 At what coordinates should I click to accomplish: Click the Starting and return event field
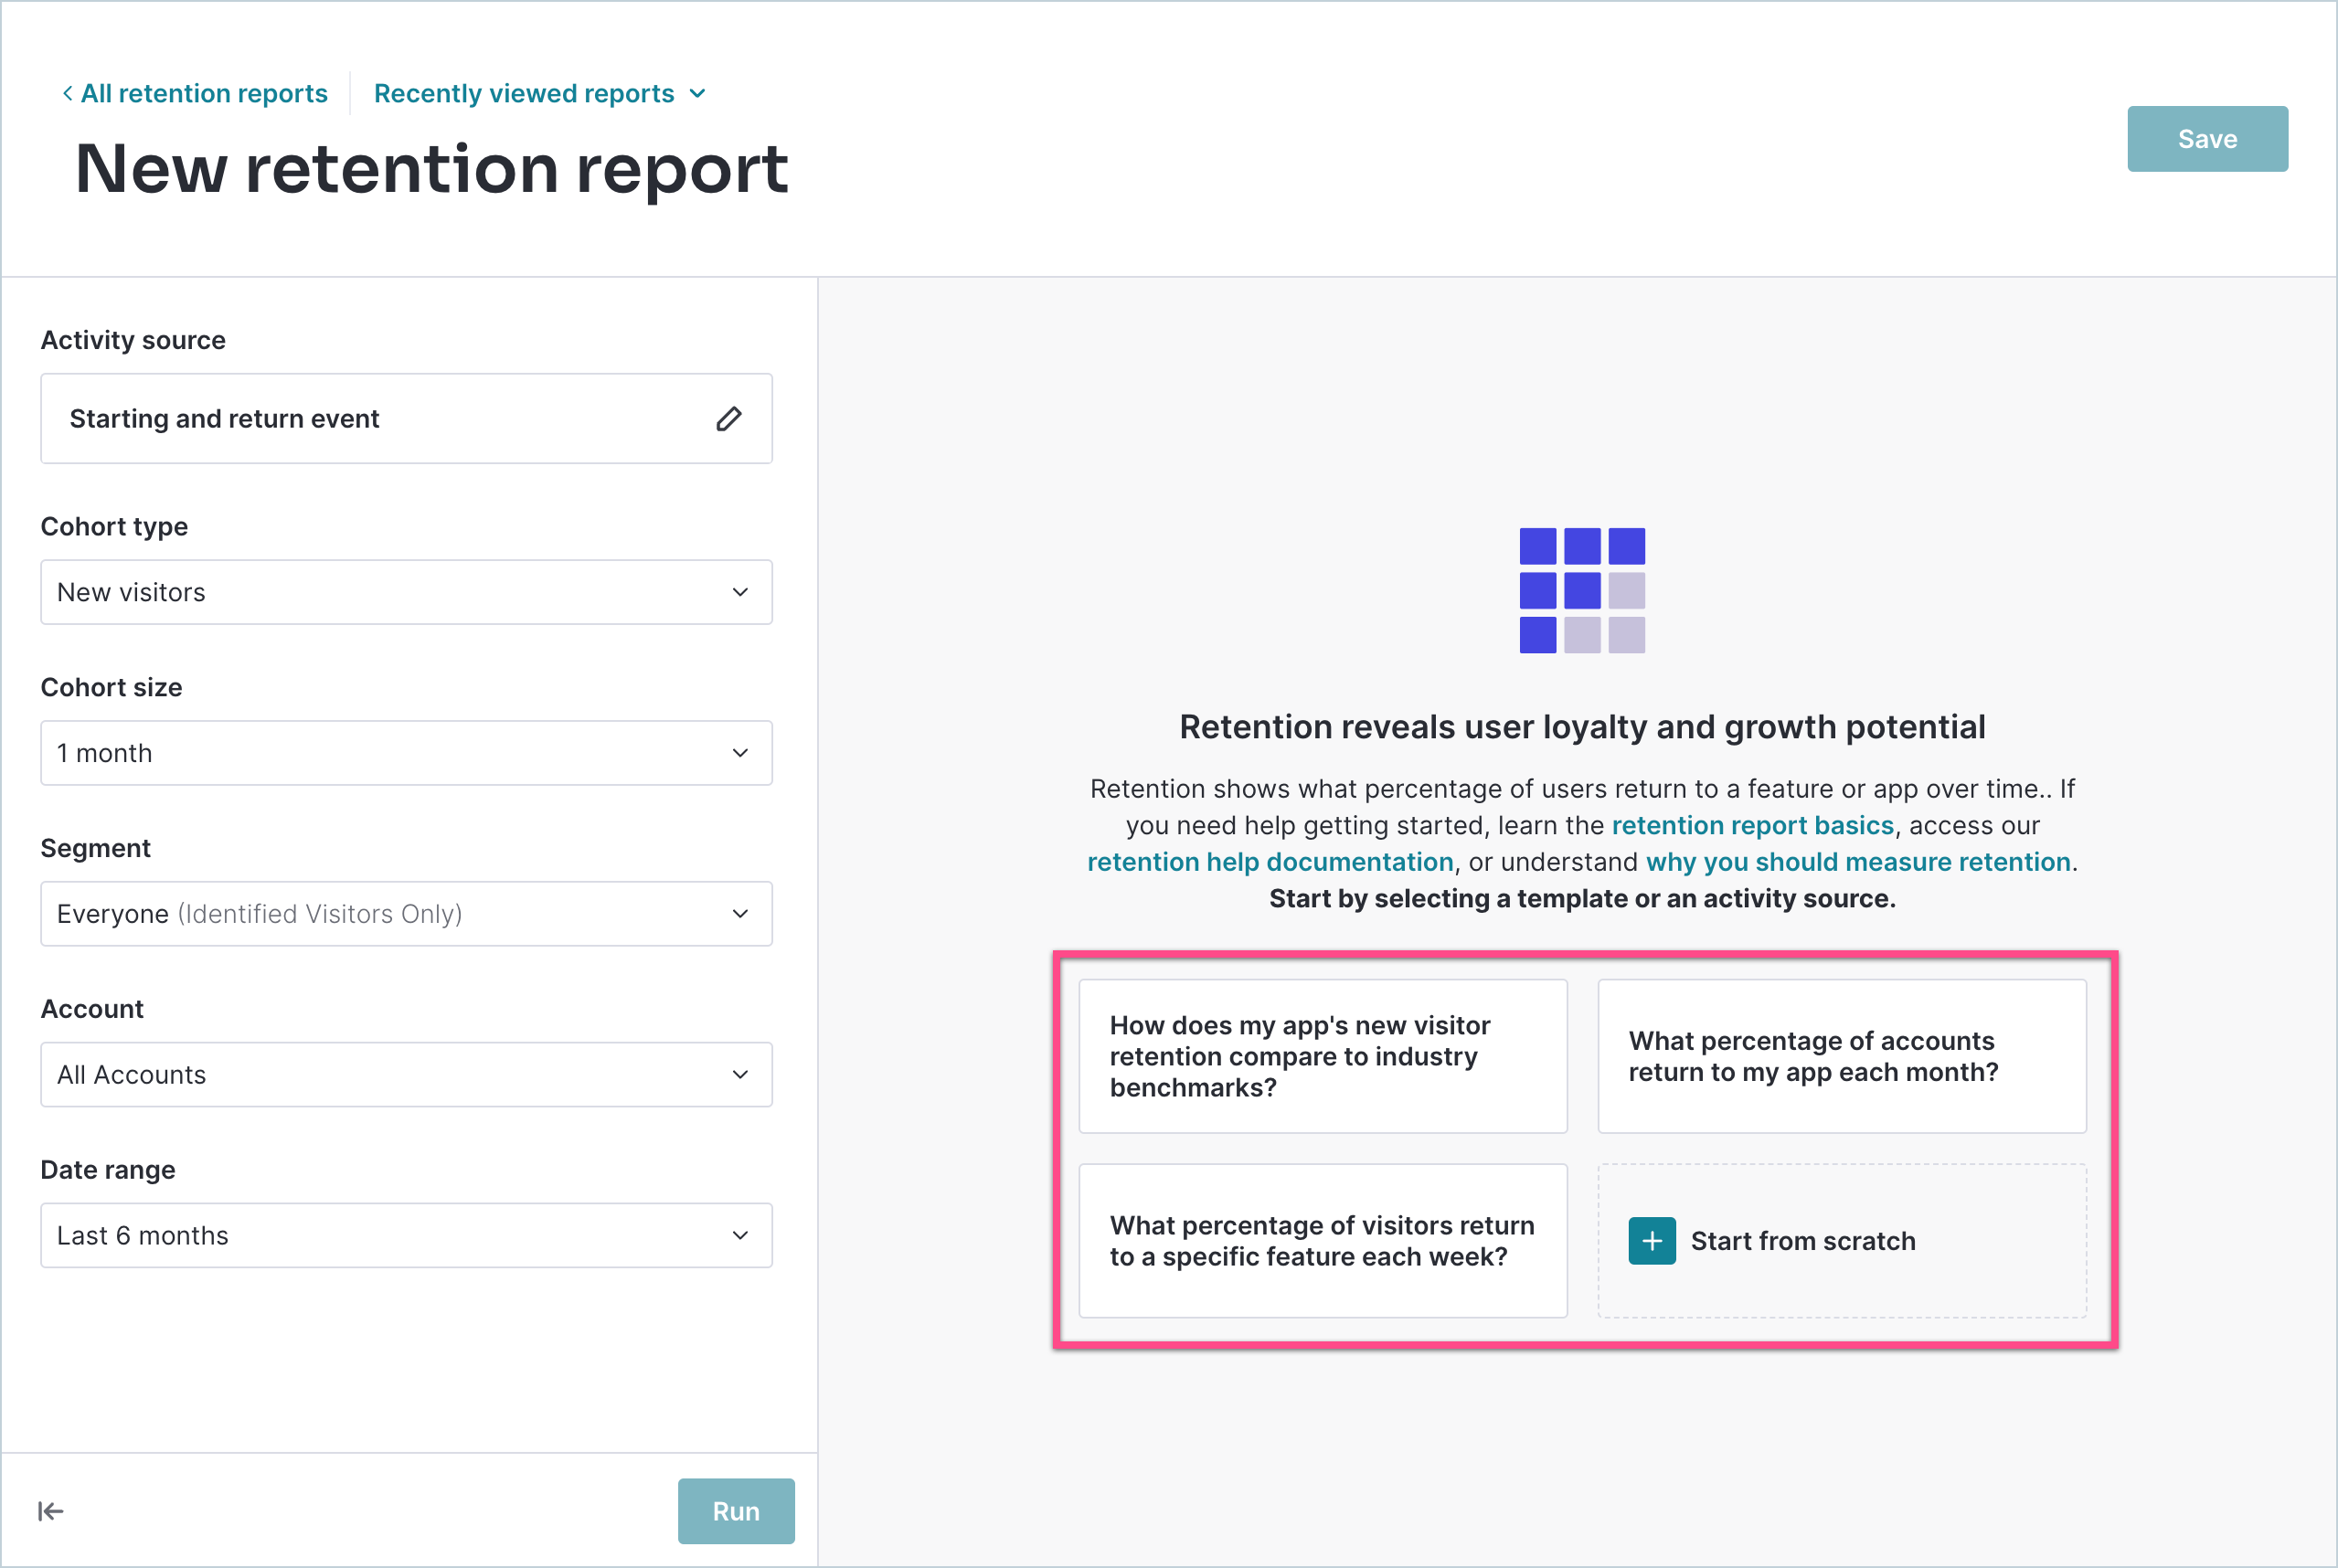coord(406,419)
